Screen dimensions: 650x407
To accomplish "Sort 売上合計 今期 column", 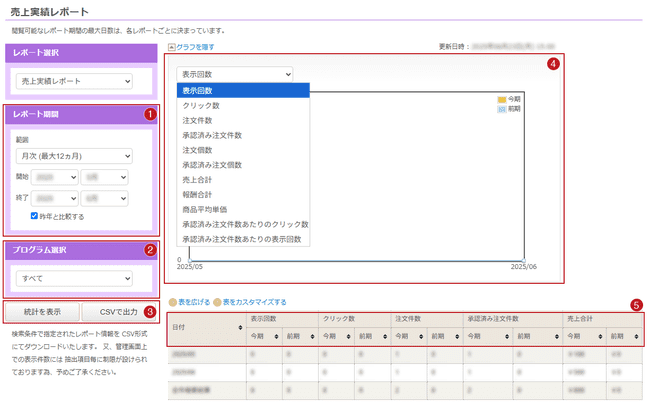I will coord(600,337).
